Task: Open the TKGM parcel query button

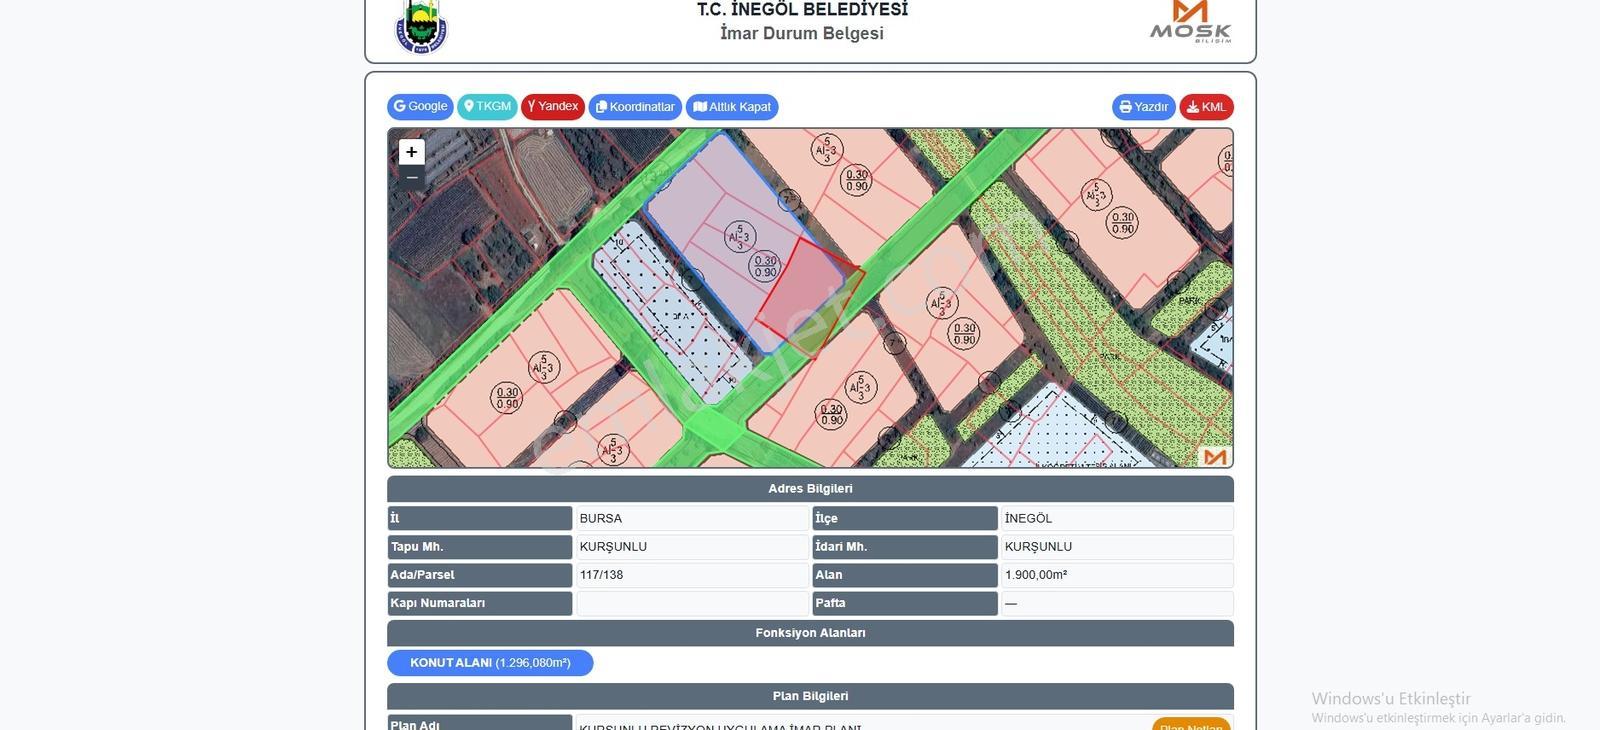Action: 487,107
